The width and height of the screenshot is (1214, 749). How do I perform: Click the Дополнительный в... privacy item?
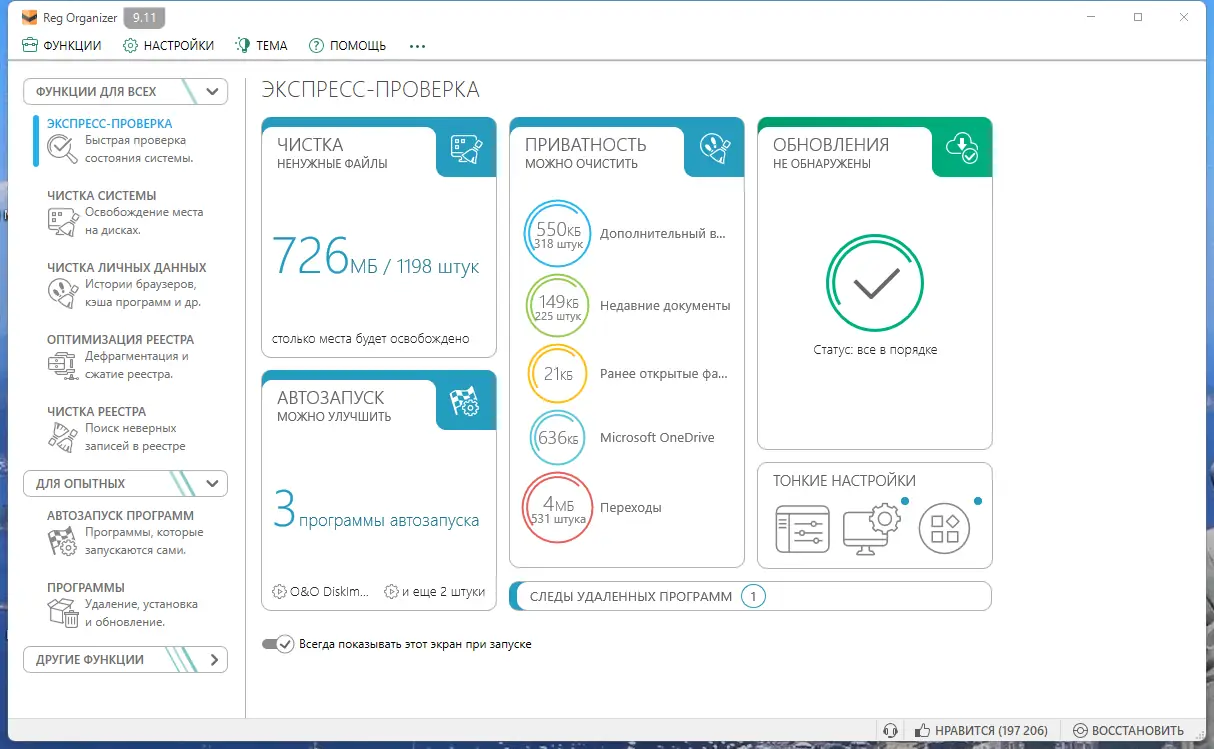coord(663,234)
